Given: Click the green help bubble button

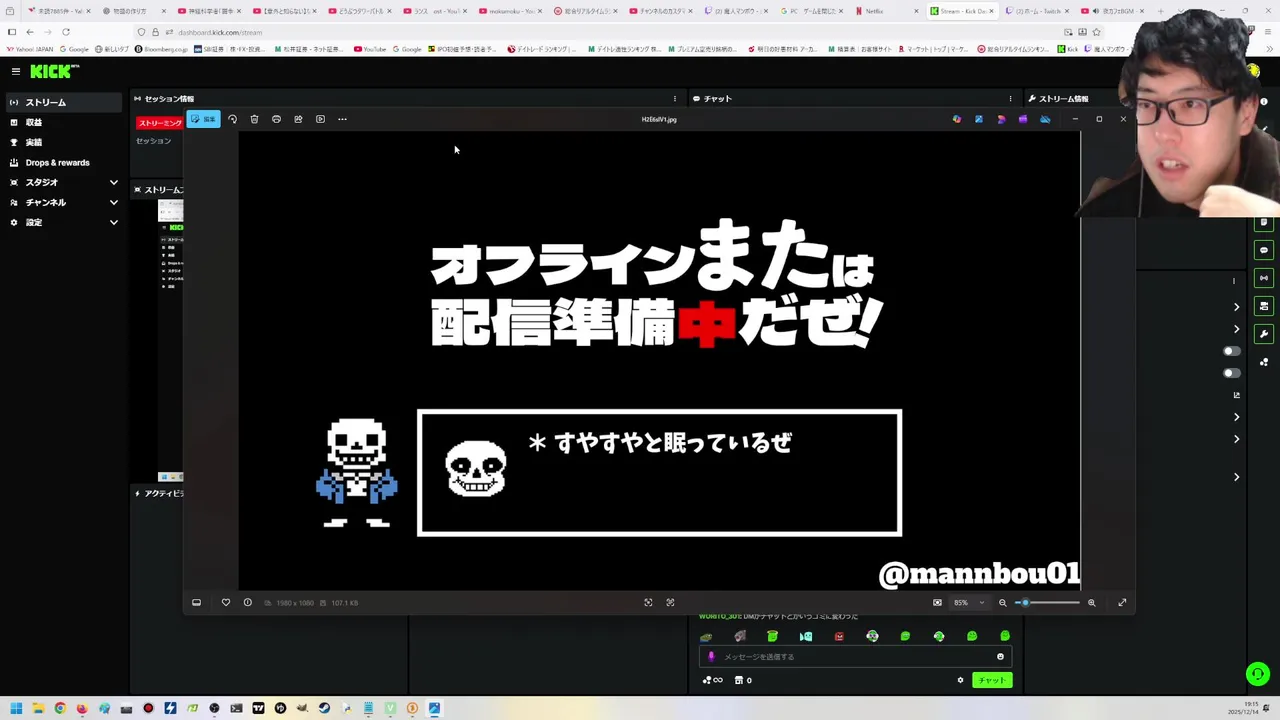Looking at the screenshot, I should (x=1257, y=675).
